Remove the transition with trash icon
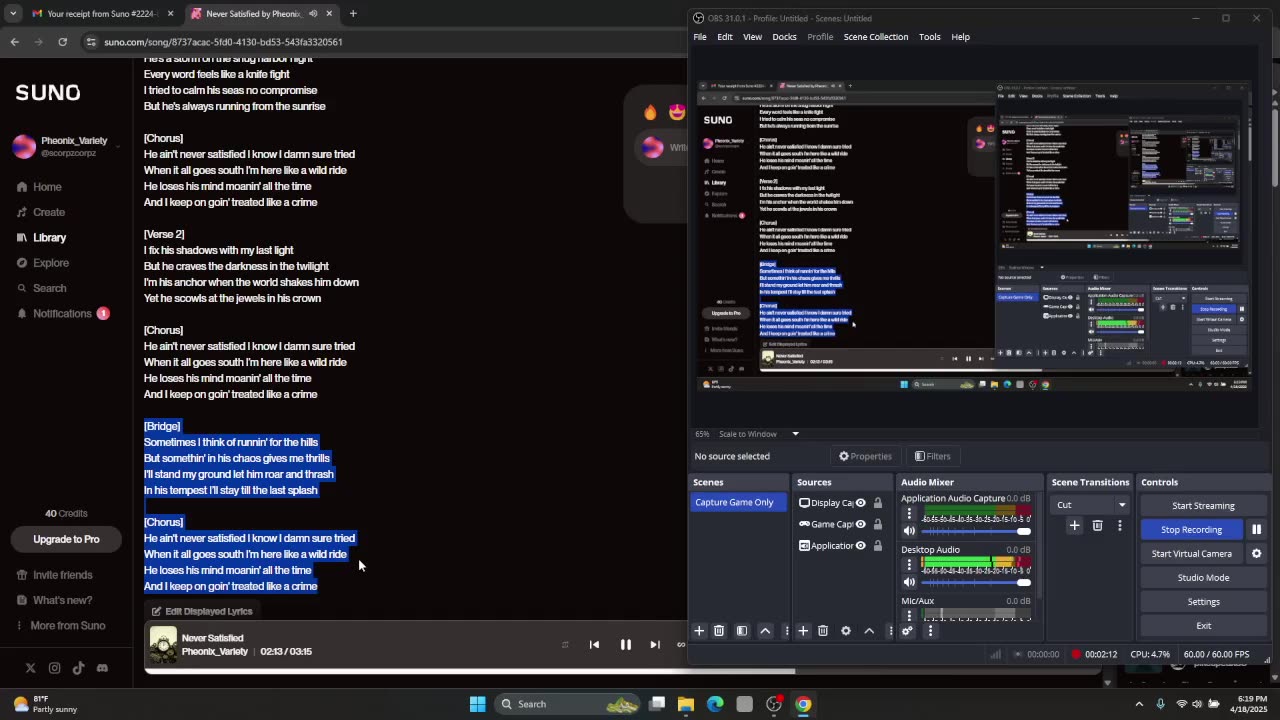Screen dimensions: 1280x720 1097,525
